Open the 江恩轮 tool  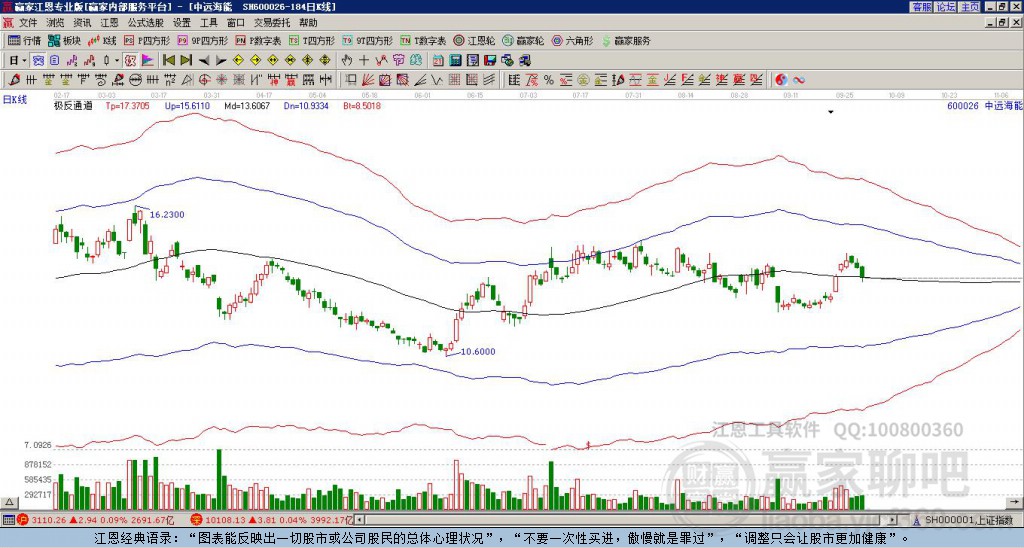(x=474, y=40)
